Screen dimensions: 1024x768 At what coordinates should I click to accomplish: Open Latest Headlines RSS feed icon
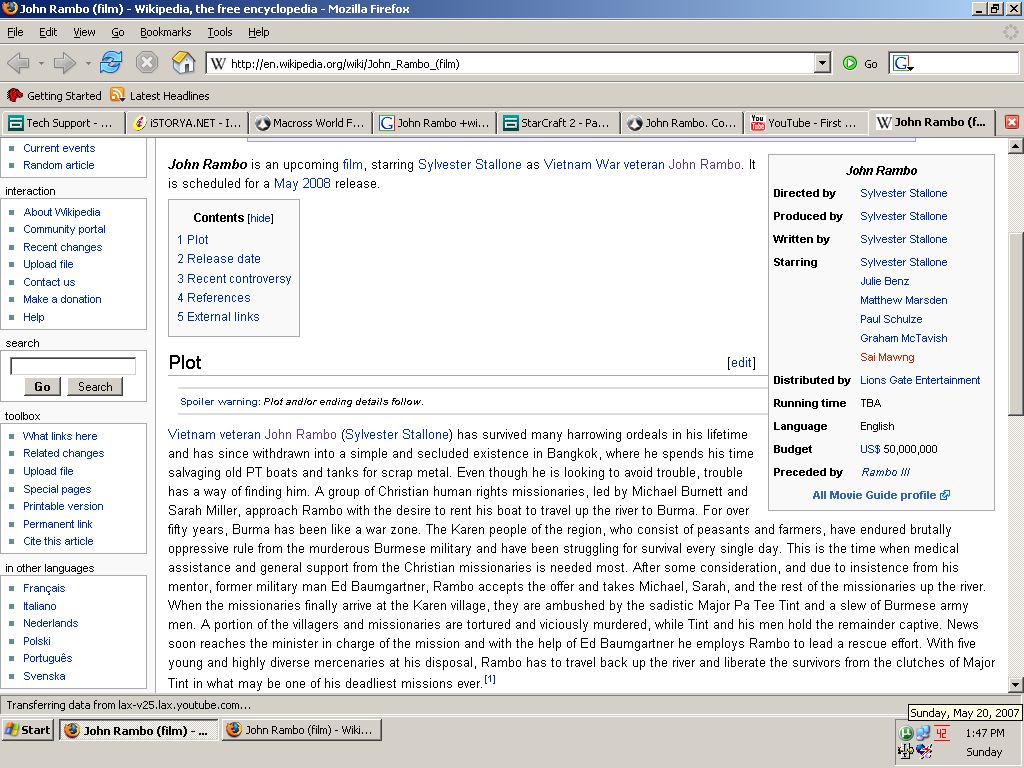(x=118, y=95)
